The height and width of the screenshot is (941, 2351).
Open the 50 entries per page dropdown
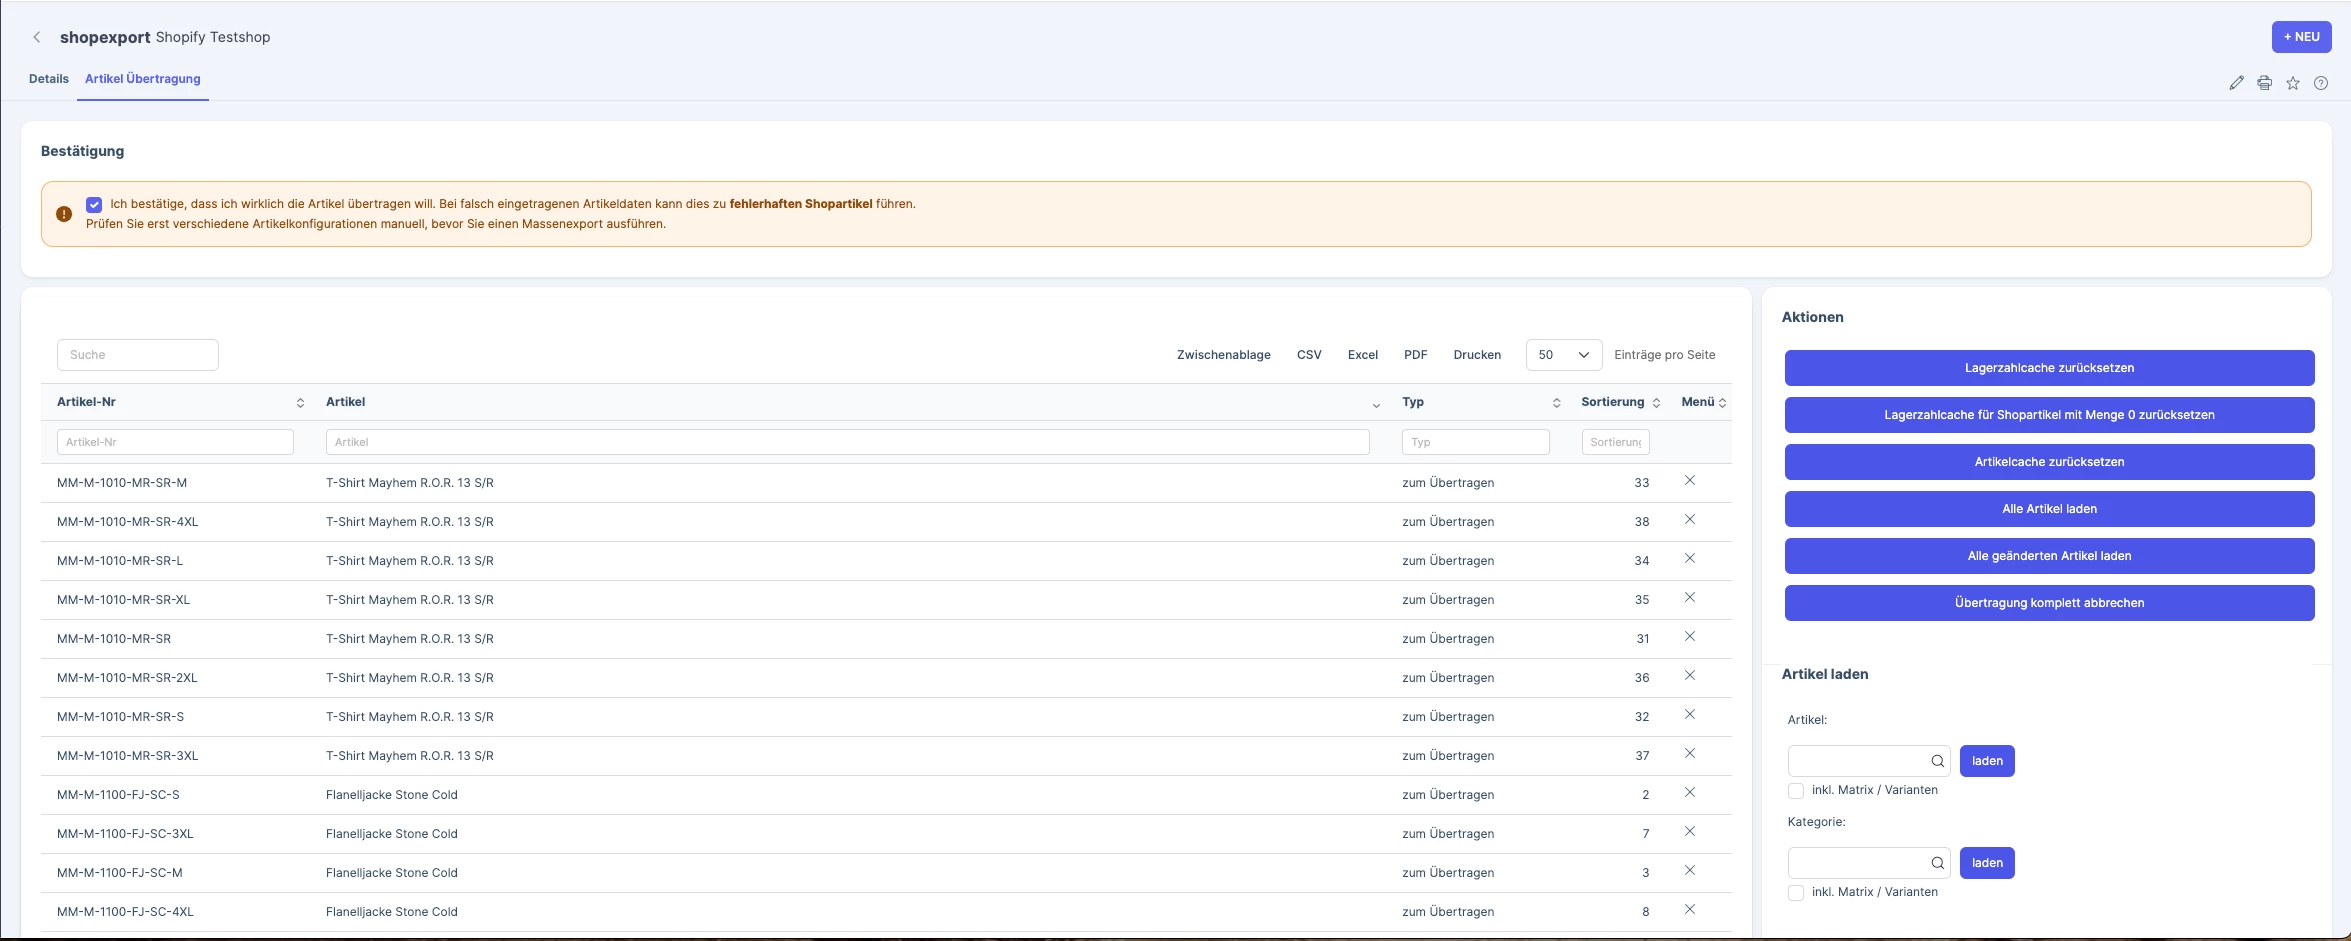tap(1564, 355)
